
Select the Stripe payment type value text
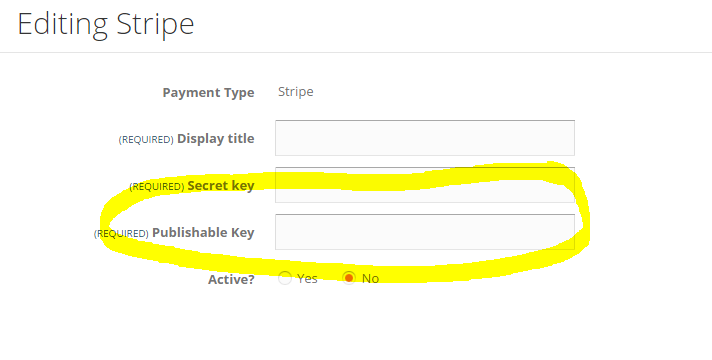tap(296, 92)
